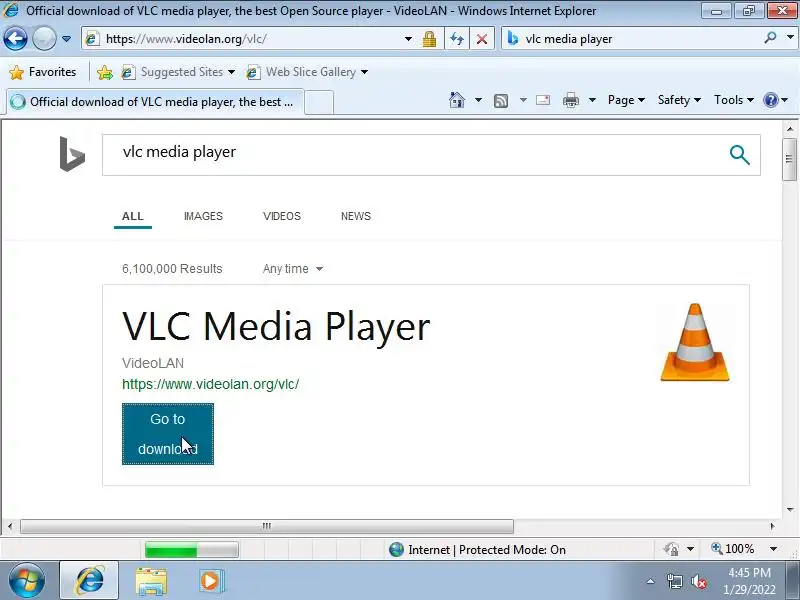Click the vertical scrollbar up arrow
Viewport: 800px width, 600px height.
790,129
